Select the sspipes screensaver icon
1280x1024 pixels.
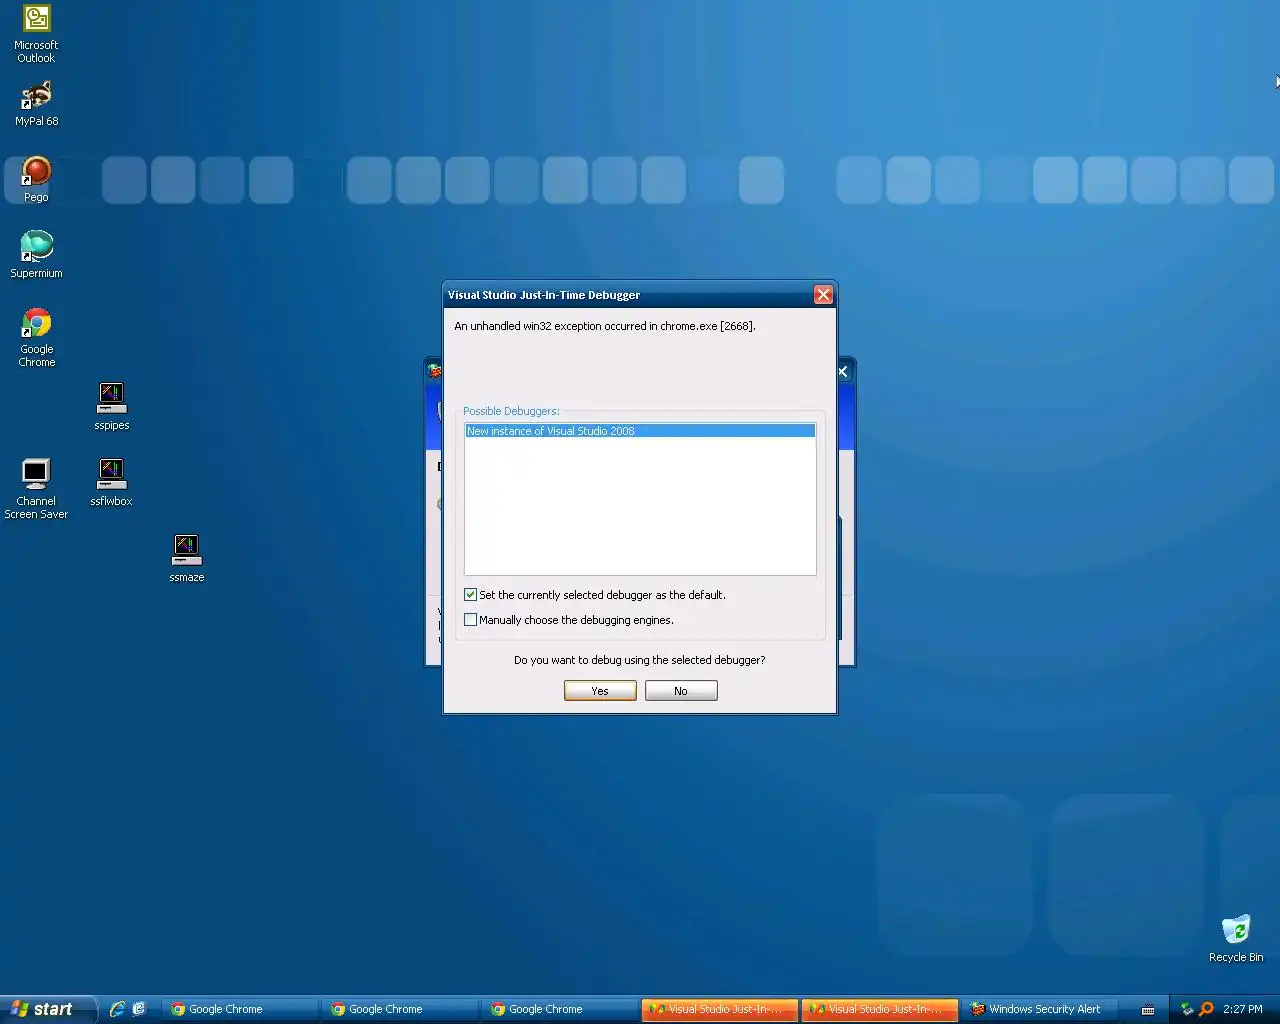pos(111,406)
